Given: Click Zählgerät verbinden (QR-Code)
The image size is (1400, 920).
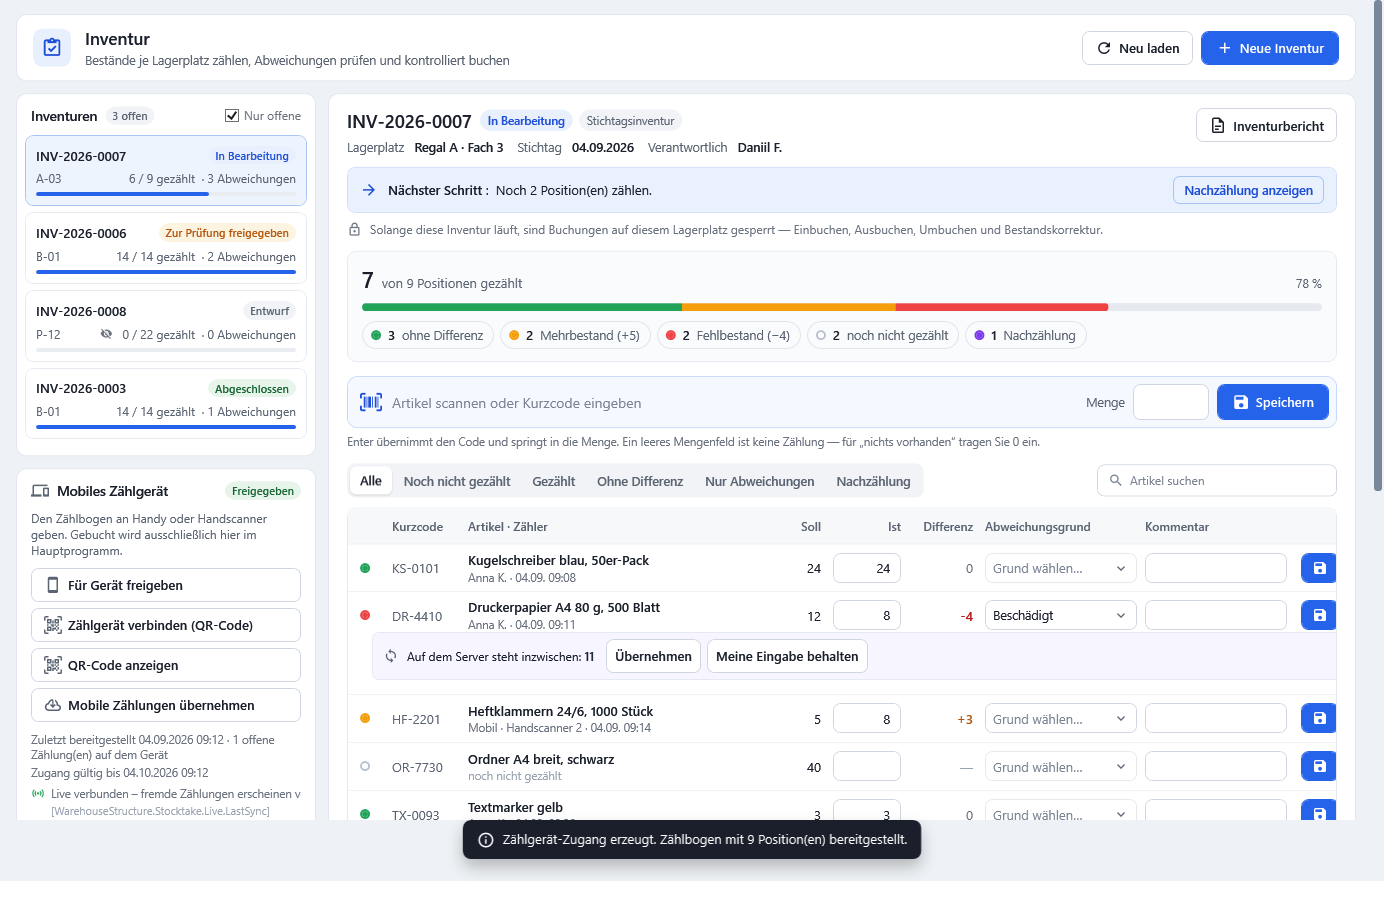Looking at the screenshot, I should tap(166, 625).
